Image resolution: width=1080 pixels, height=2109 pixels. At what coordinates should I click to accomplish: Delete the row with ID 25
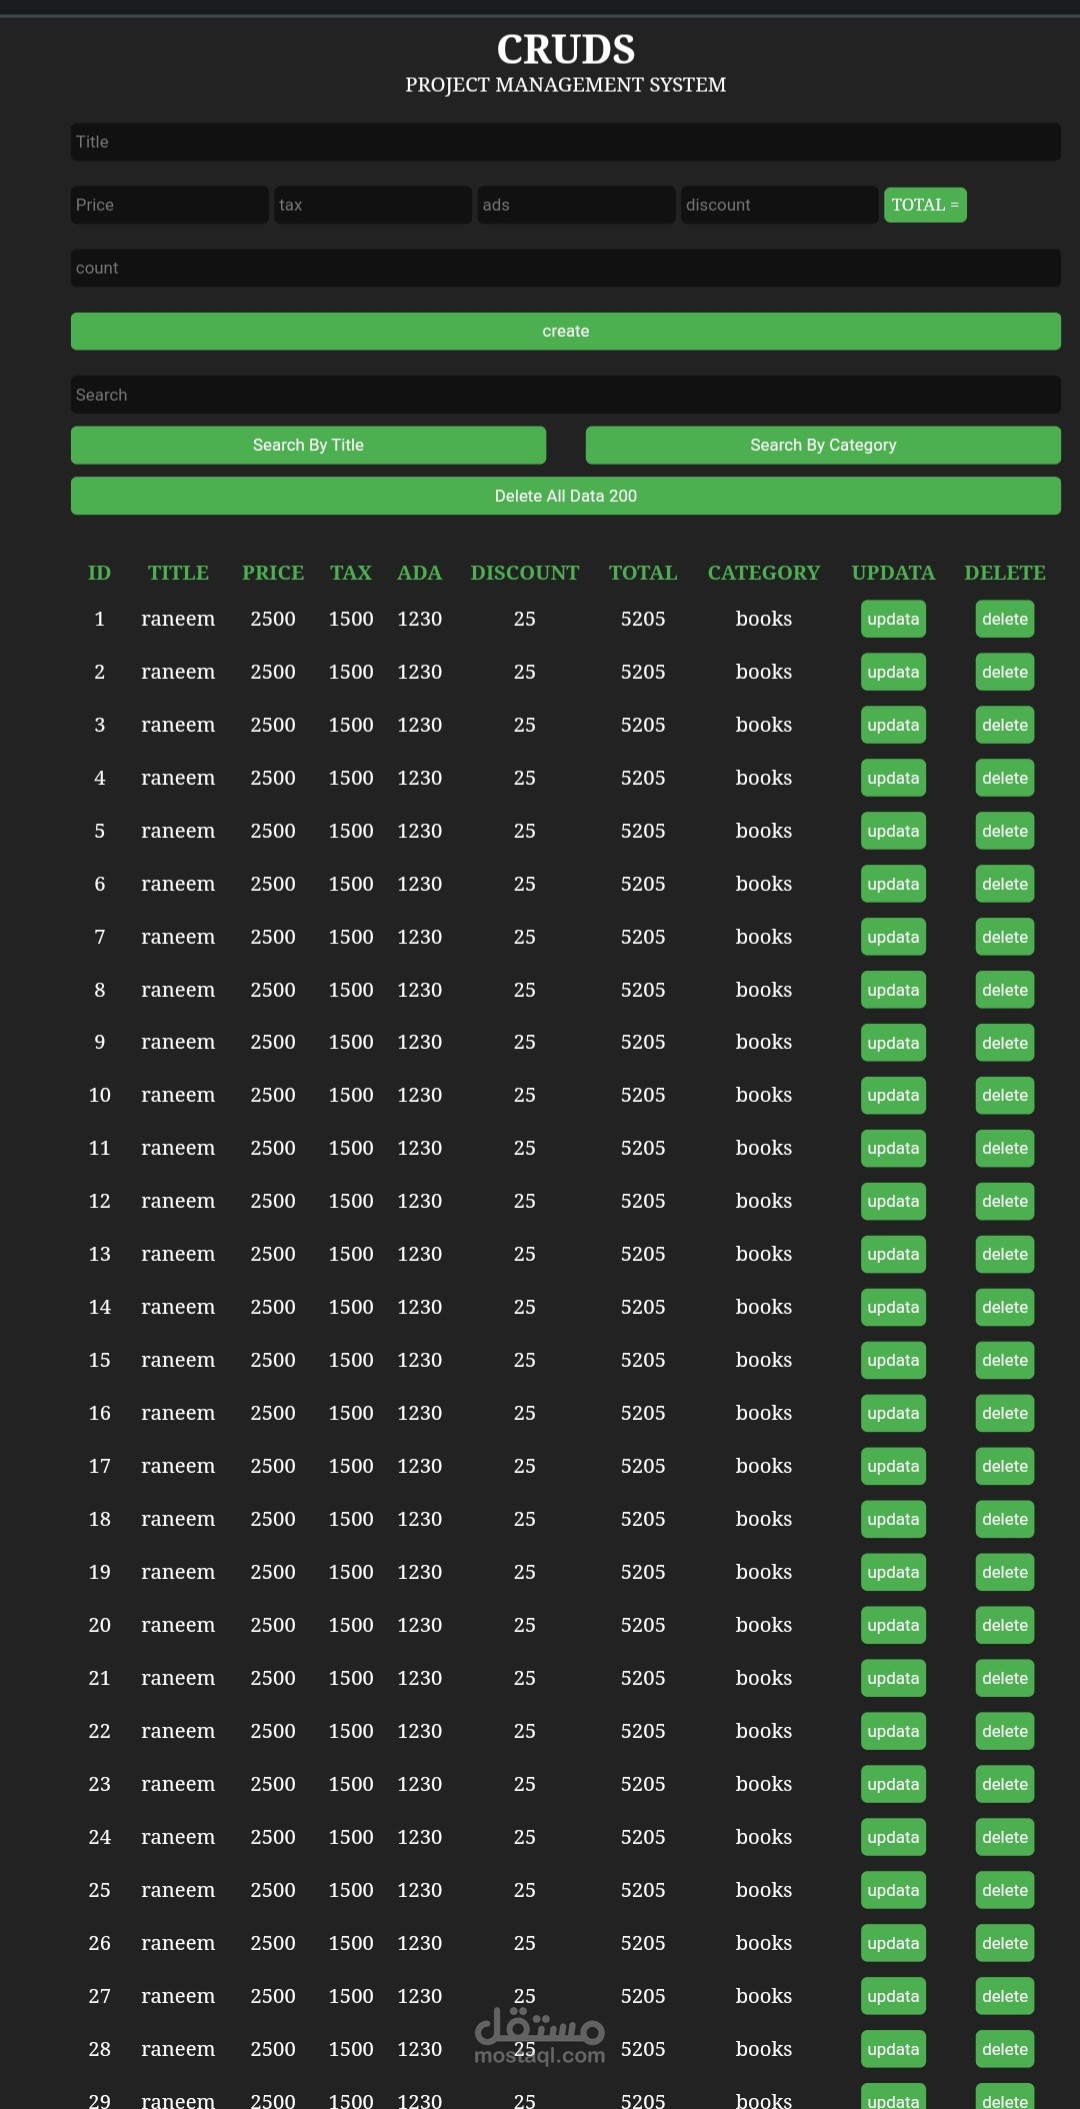[1004, 1890]
